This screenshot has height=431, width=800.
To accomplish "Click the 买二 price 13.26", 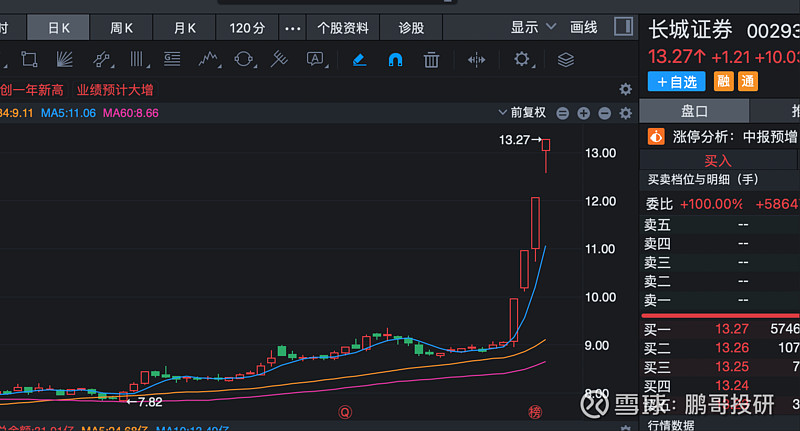I will click(x=732, y=348).
